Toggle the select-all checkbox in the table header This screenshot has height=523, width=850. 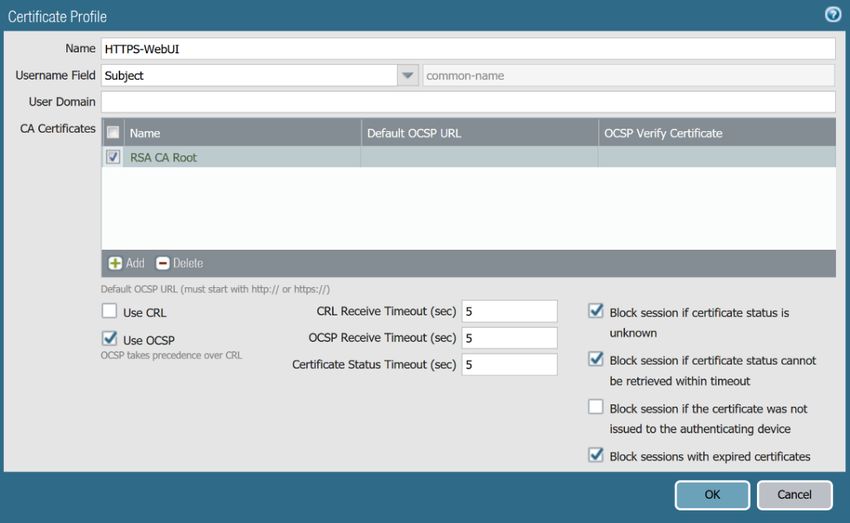coord(113,132)
